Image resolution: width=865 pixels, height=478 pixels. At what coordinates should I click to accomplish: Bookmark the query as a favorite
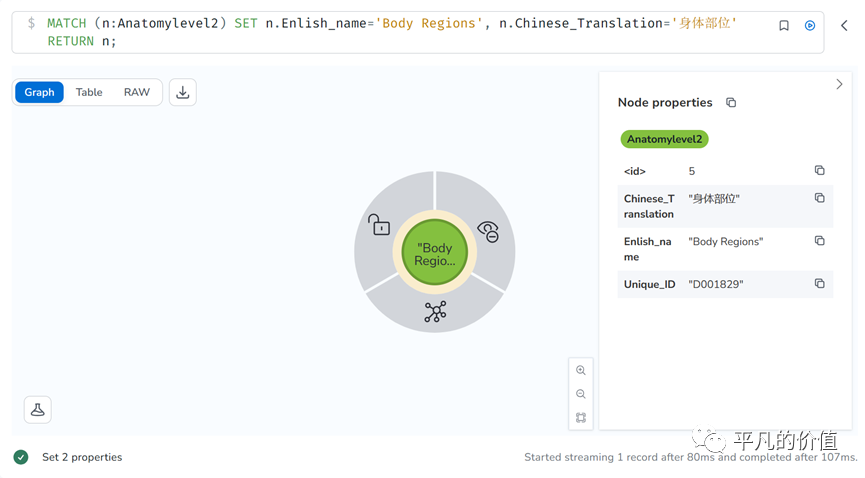(784, 25)
